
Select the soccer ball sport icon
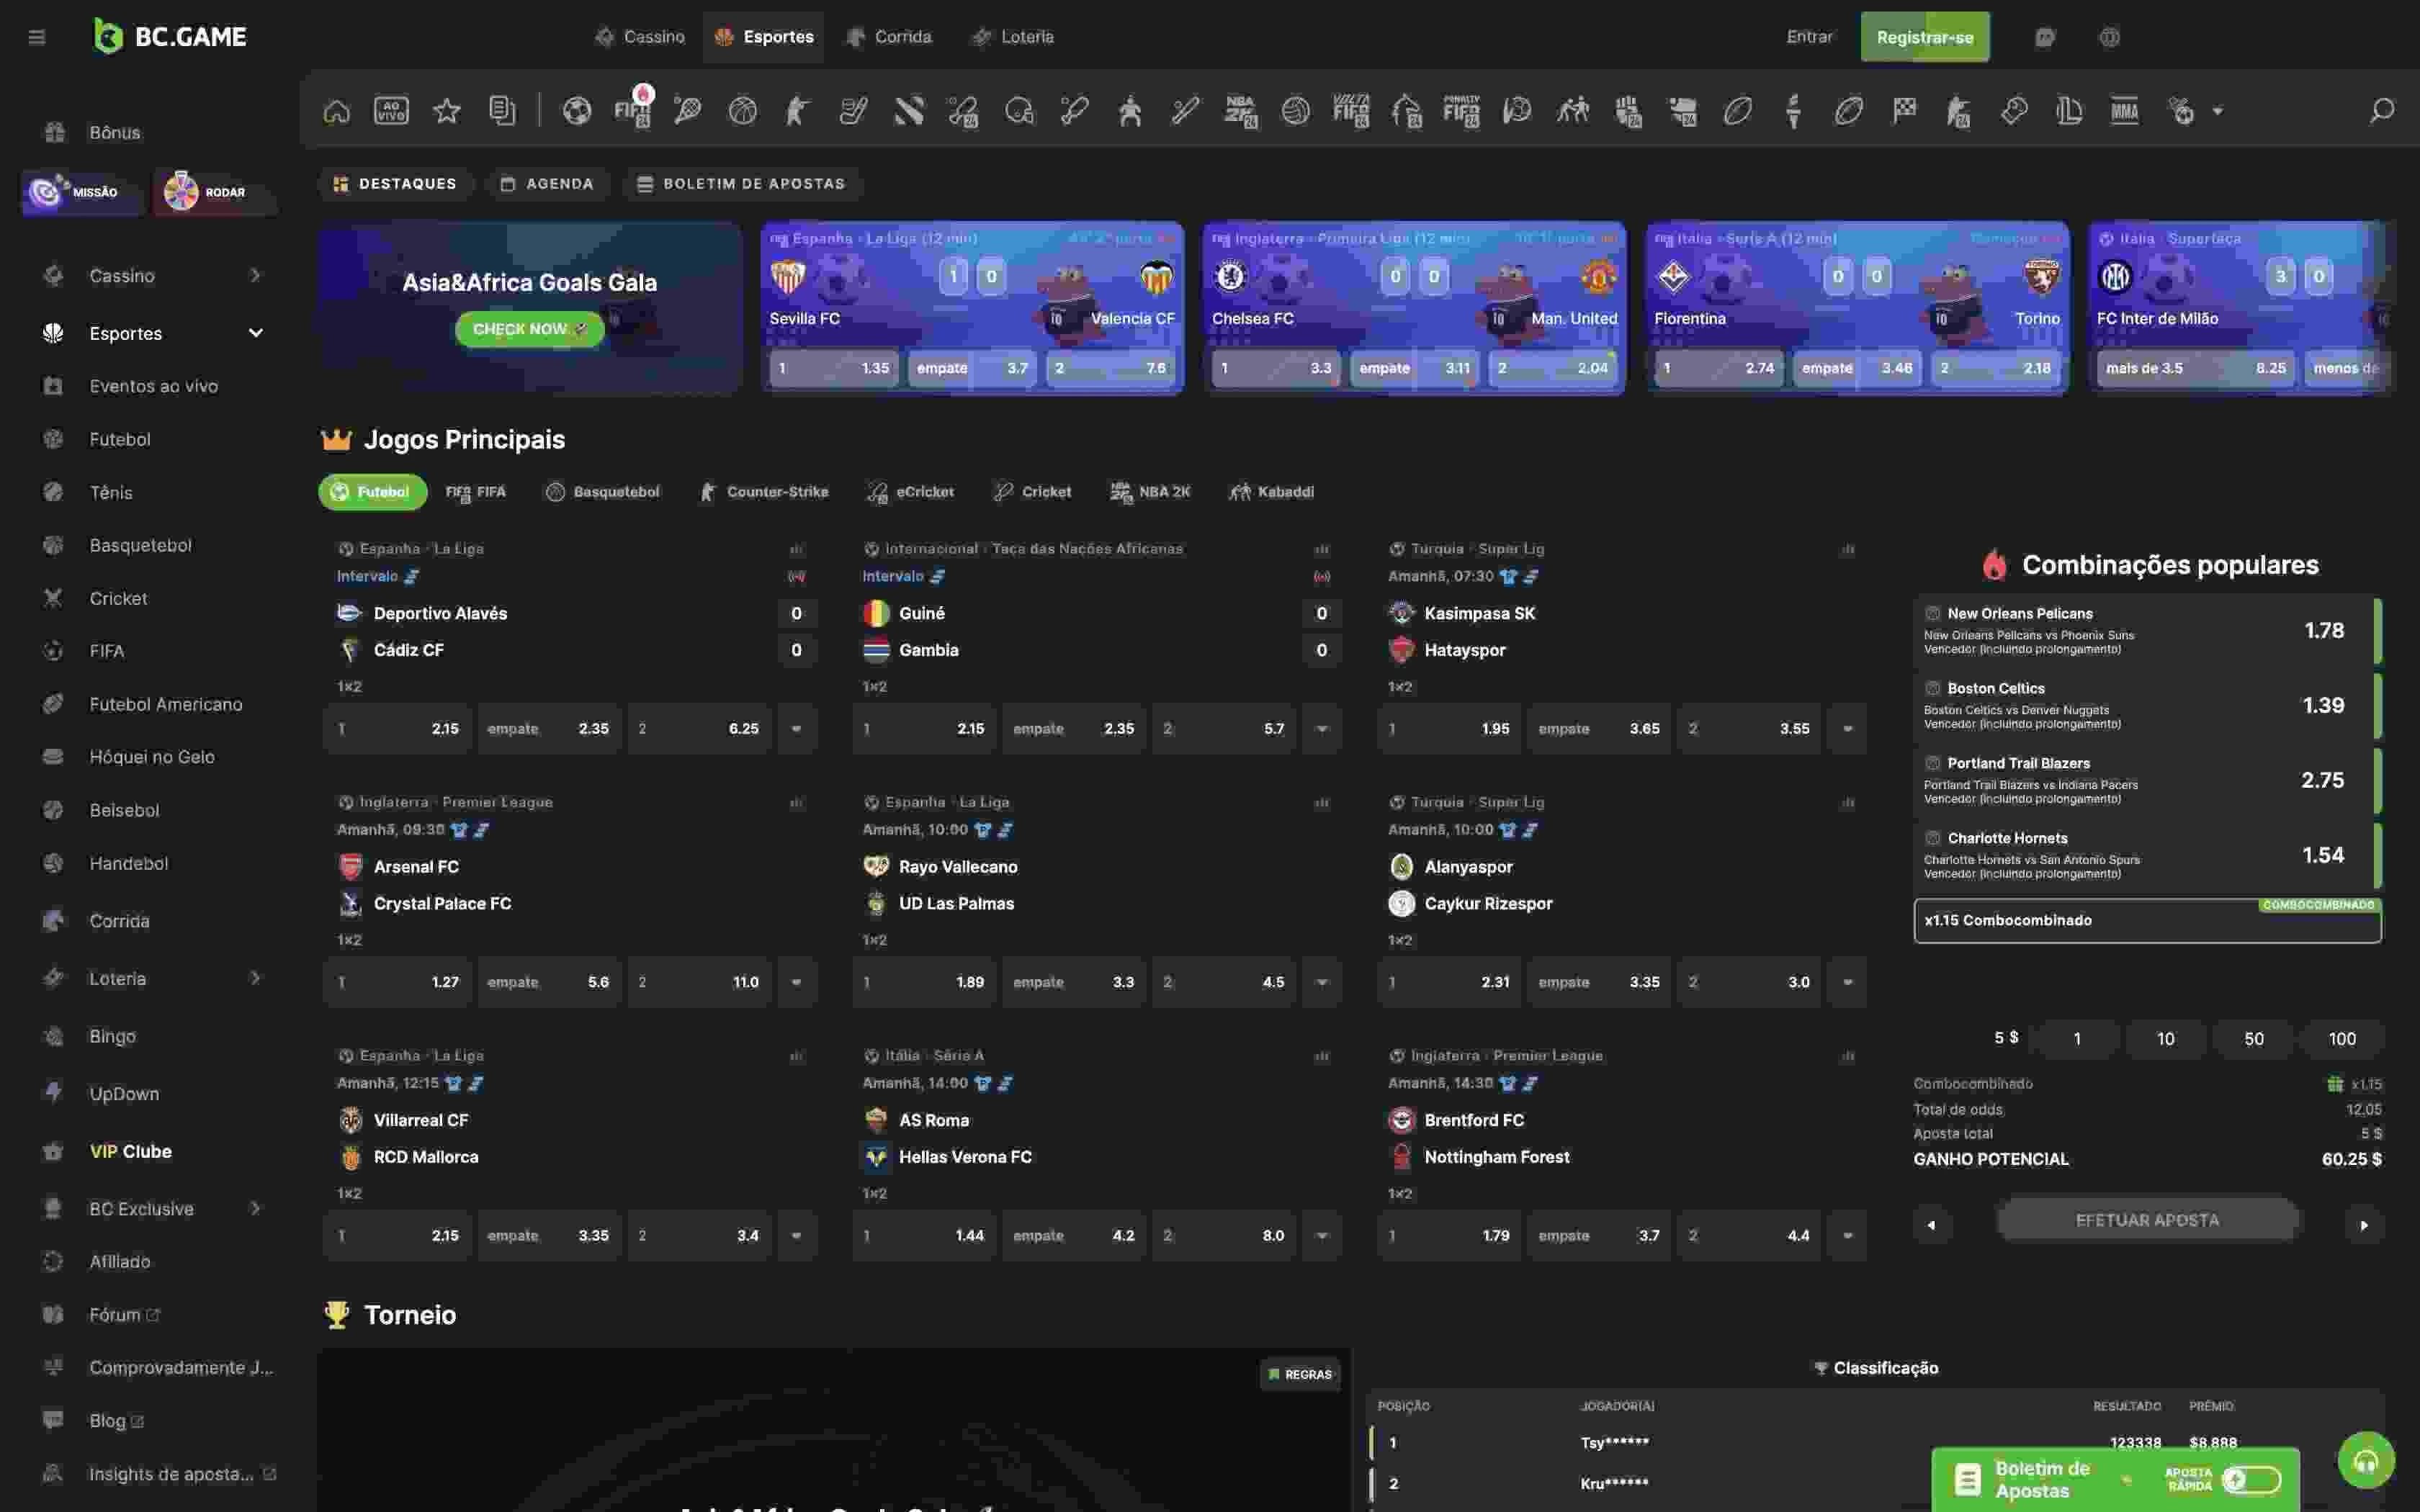(577, 111)
